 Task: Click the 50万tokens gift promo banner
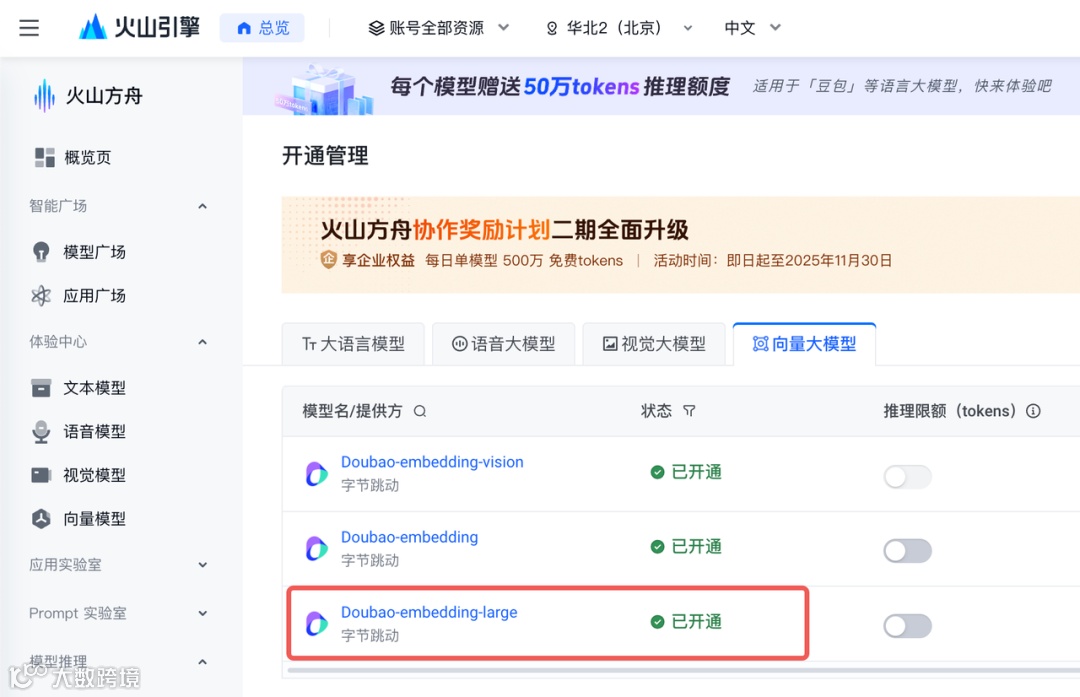pos(661,87)
